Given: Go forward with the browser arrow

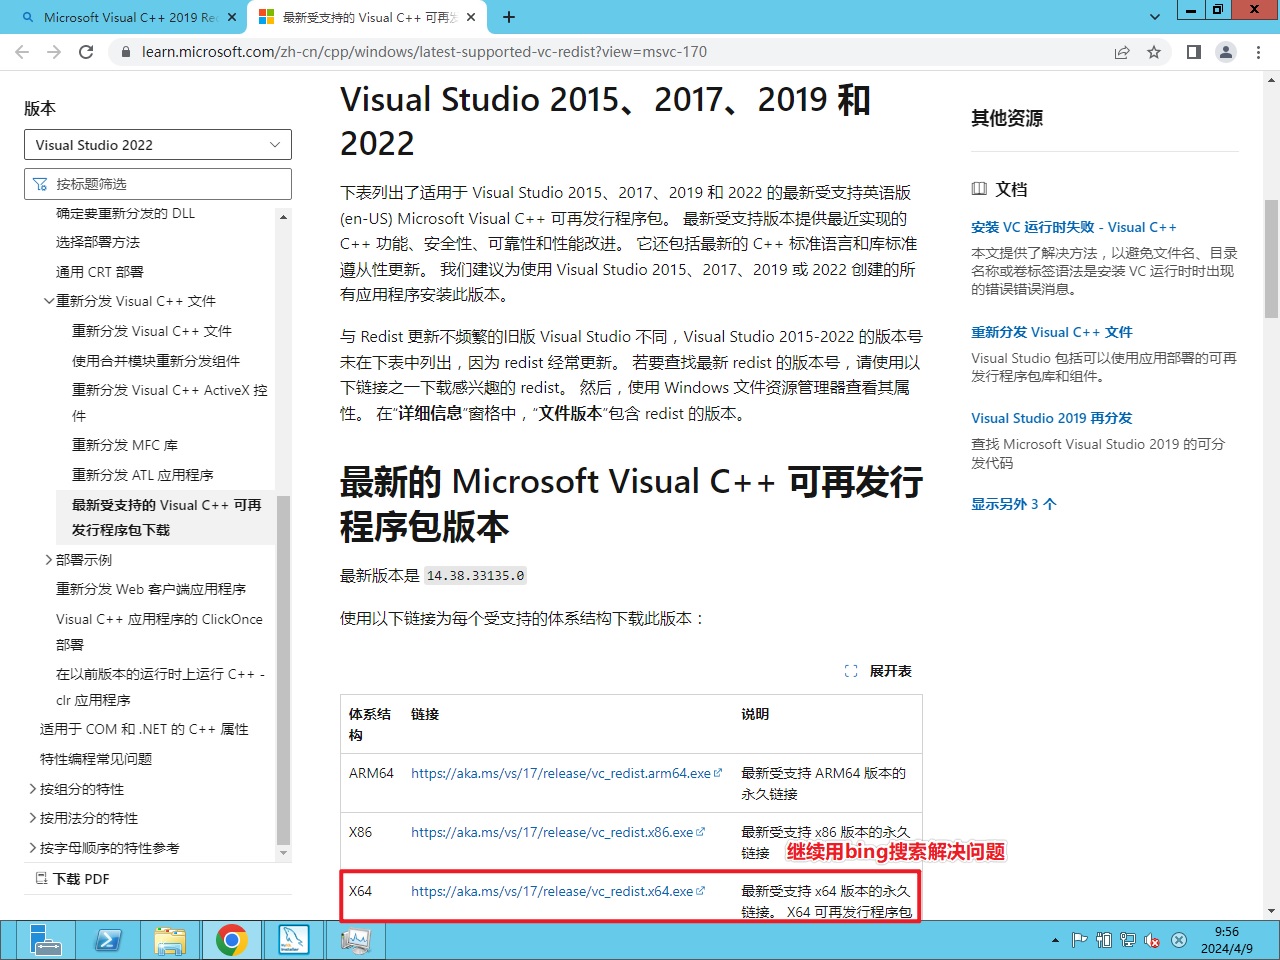Looking at the screenshot, I should coord(54,52).
